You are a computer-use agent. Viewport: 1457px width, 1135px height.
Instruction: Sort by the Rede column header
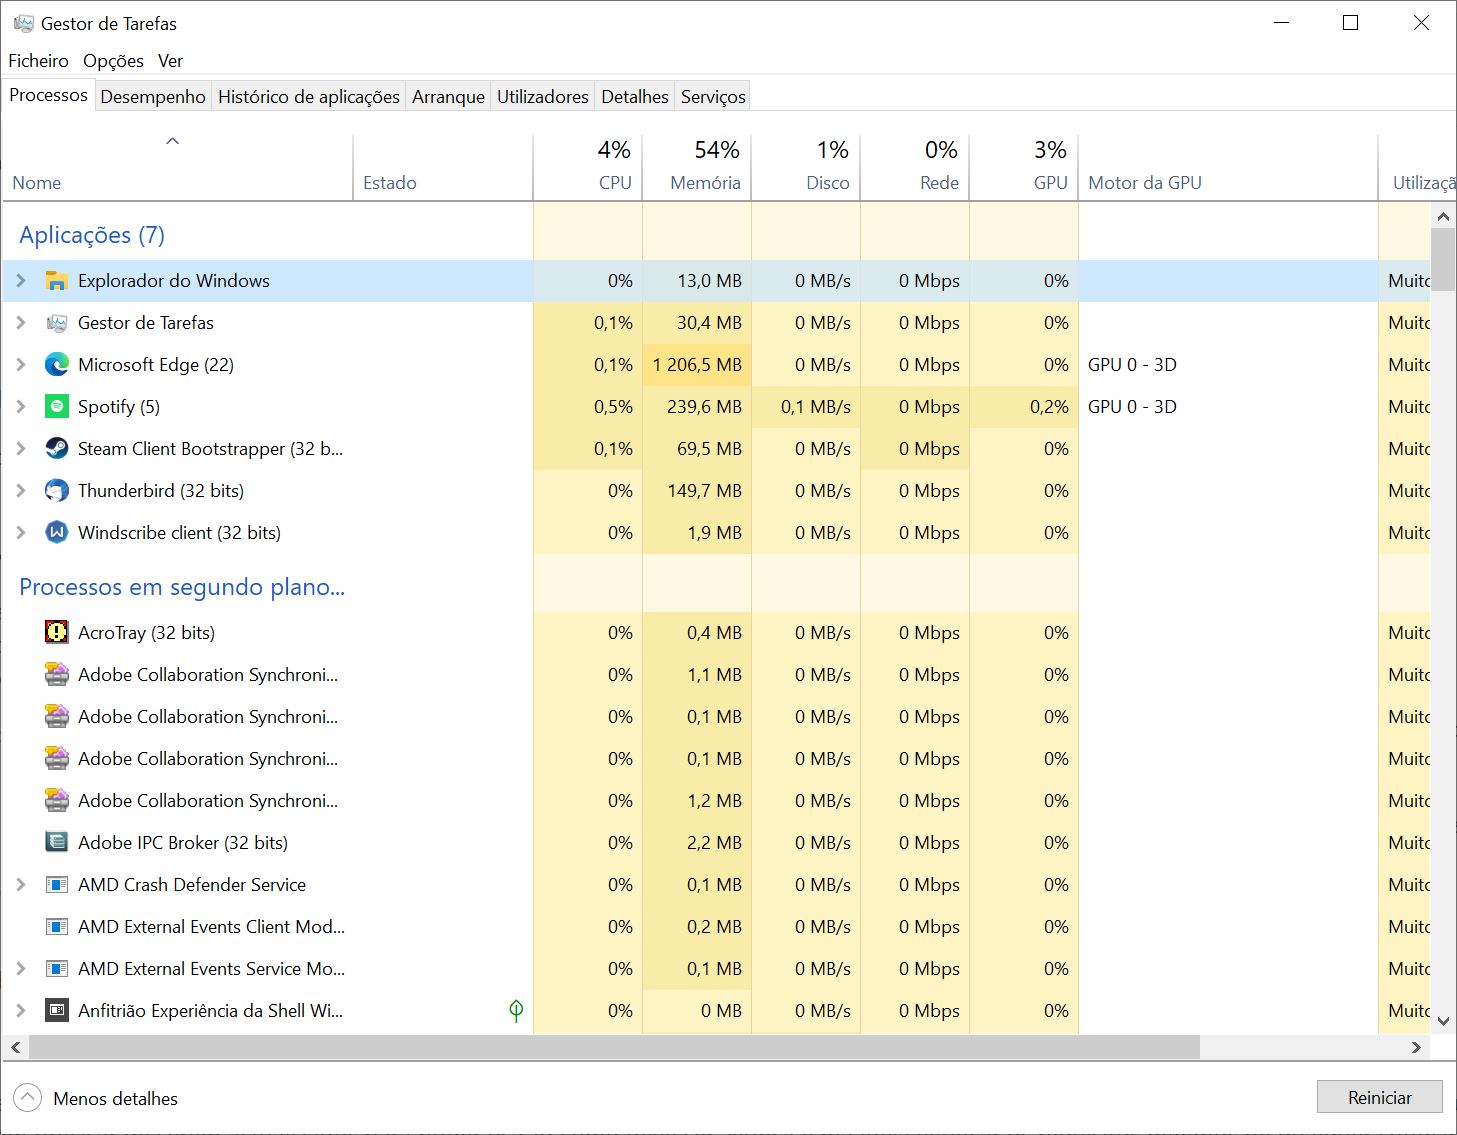(x=915, y=168)
